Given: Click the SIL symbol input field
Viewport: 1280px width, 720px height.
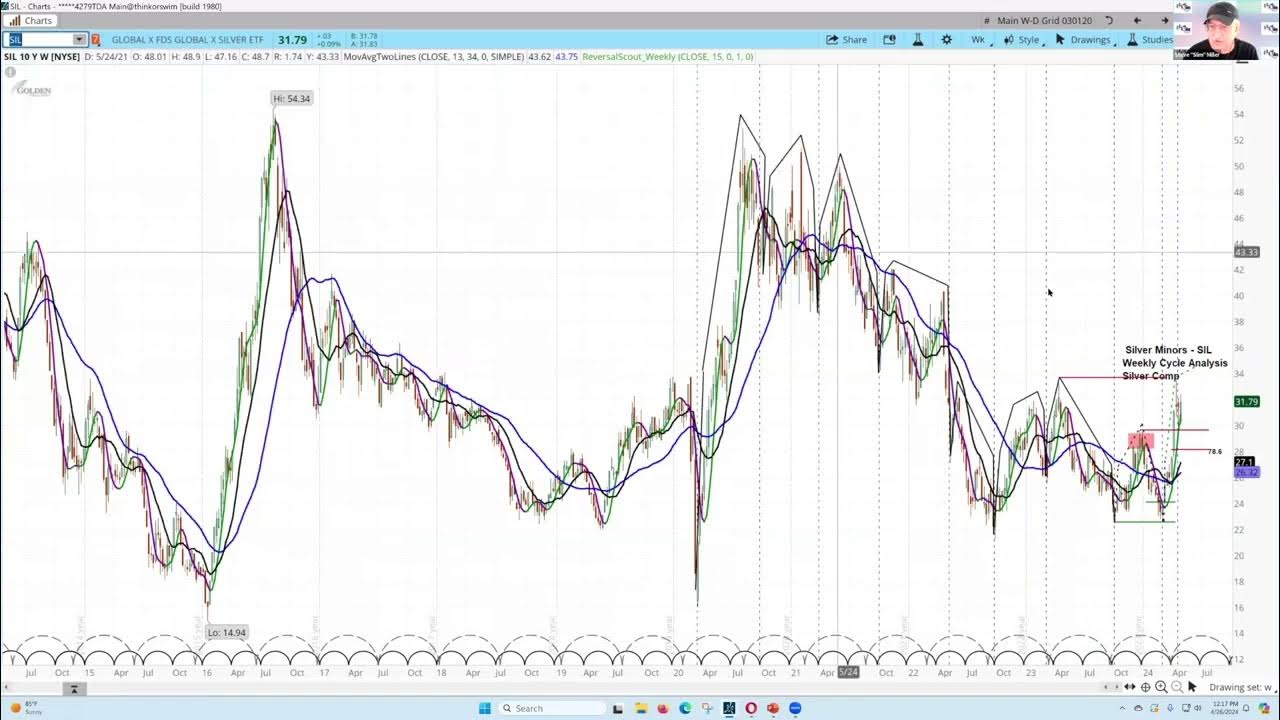Looking at the screenshot, I should click(37, 40).
